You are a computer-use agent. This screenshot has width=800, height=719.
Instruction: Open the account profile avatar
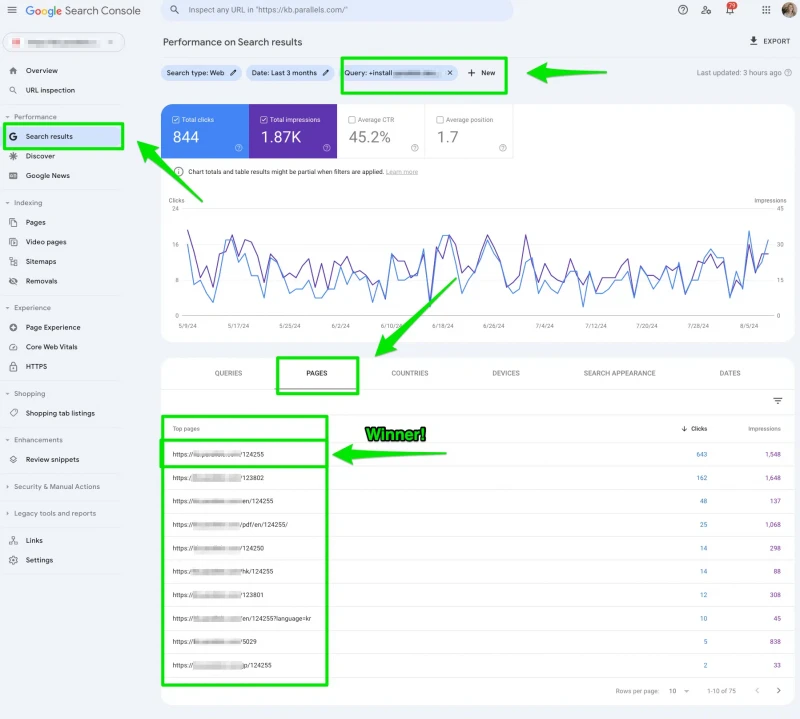click(789, 10)
